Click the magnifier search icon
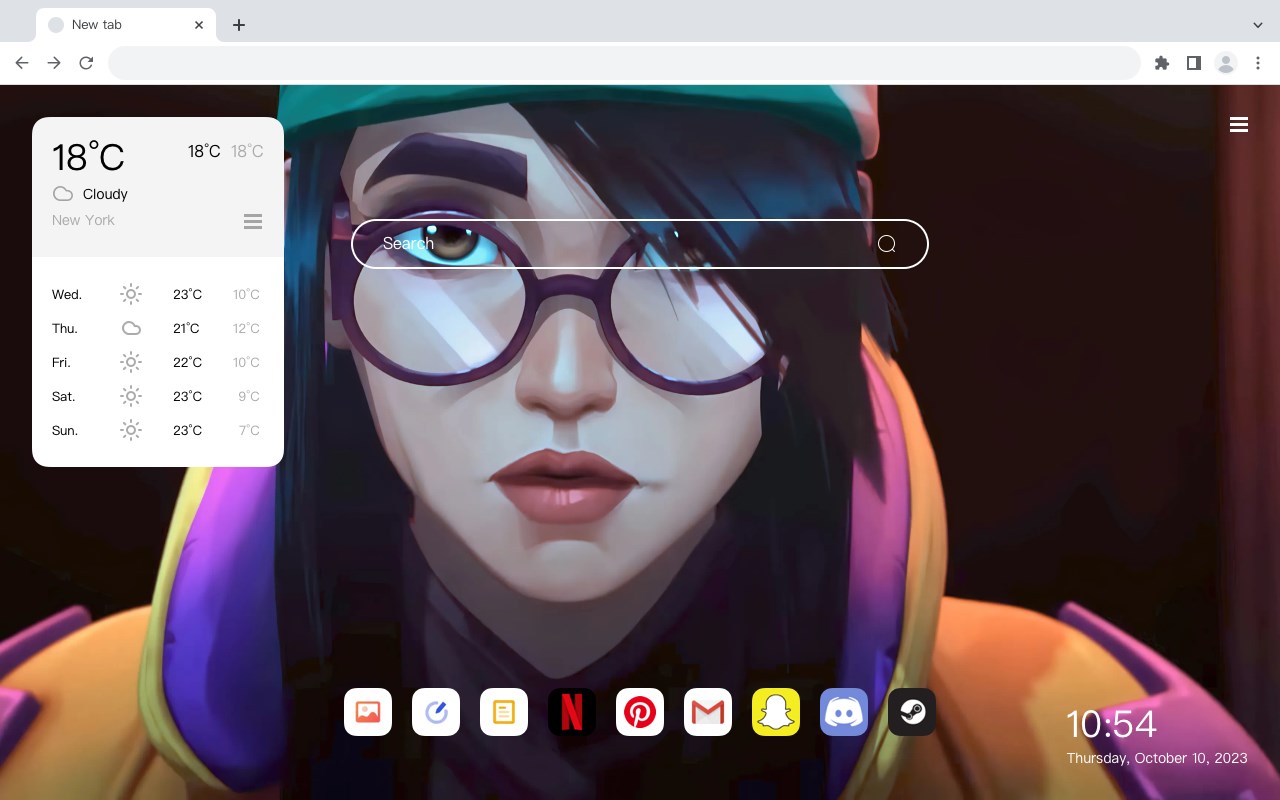1280x800 pixels. pos(887,244)
